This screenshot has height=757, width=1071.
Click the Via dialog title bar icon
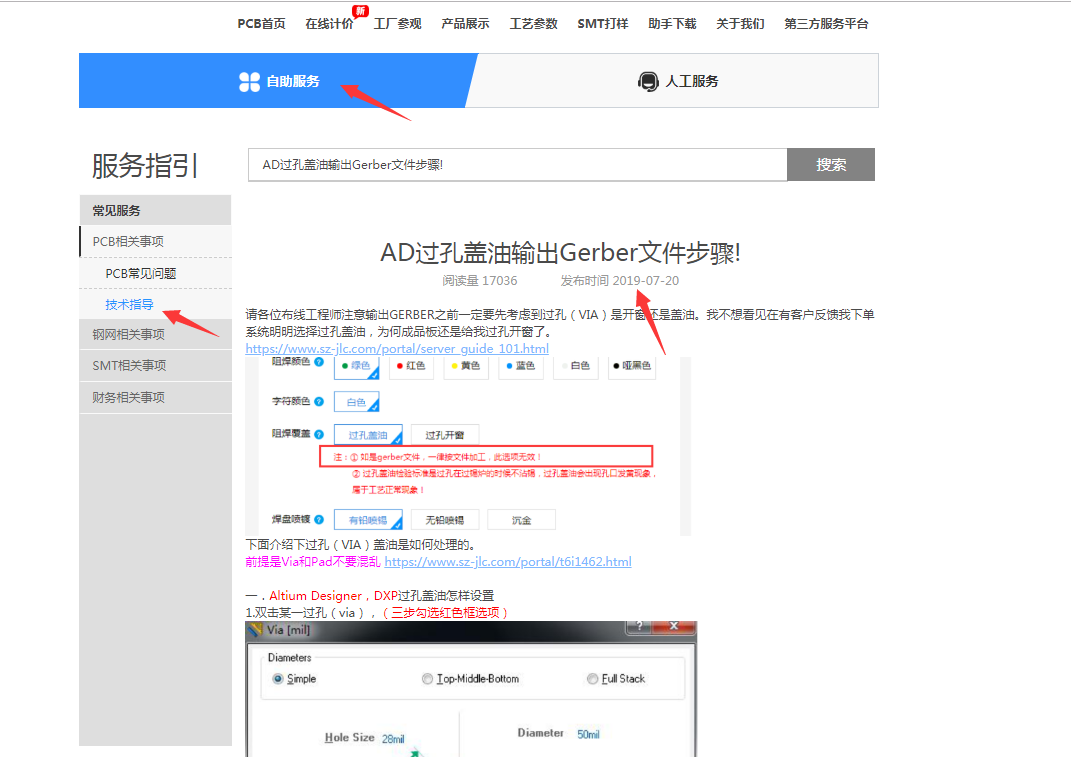(256, 630)
